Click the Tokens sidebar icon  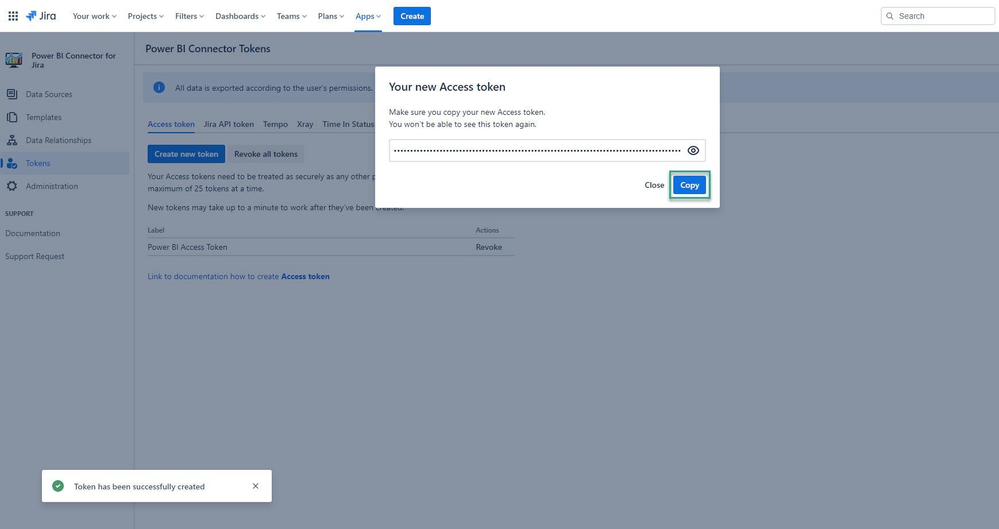coord(11,163)
